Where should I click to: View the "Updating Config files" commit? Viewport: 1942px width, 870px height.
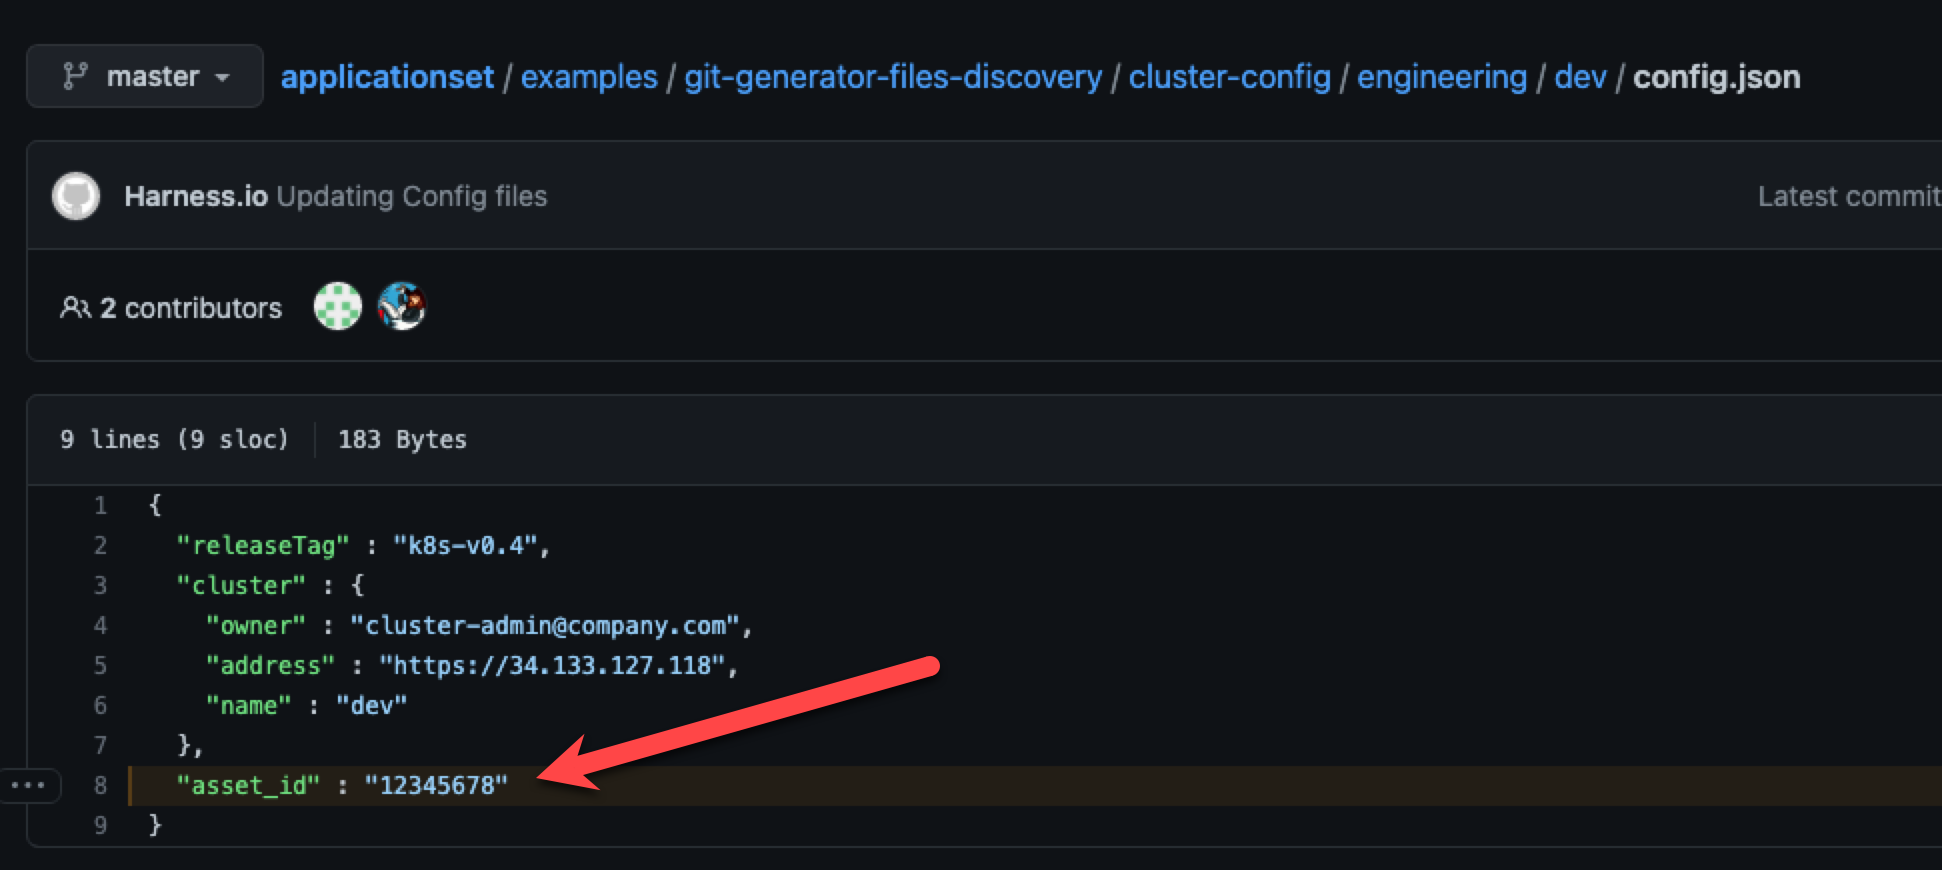(412, 196)
